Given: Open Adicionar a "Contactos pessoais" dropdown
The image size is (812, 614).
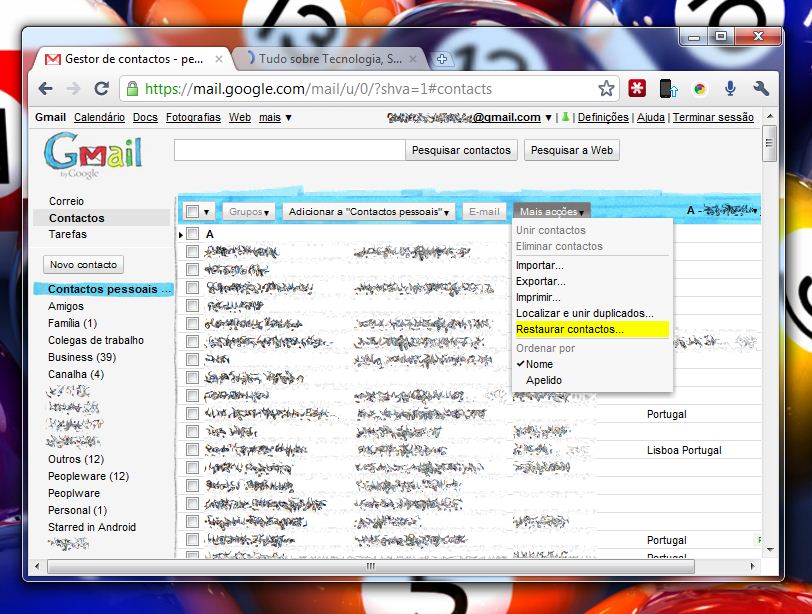Looking at the screenshot, I should pyautogui.click(x=369, y=212).
